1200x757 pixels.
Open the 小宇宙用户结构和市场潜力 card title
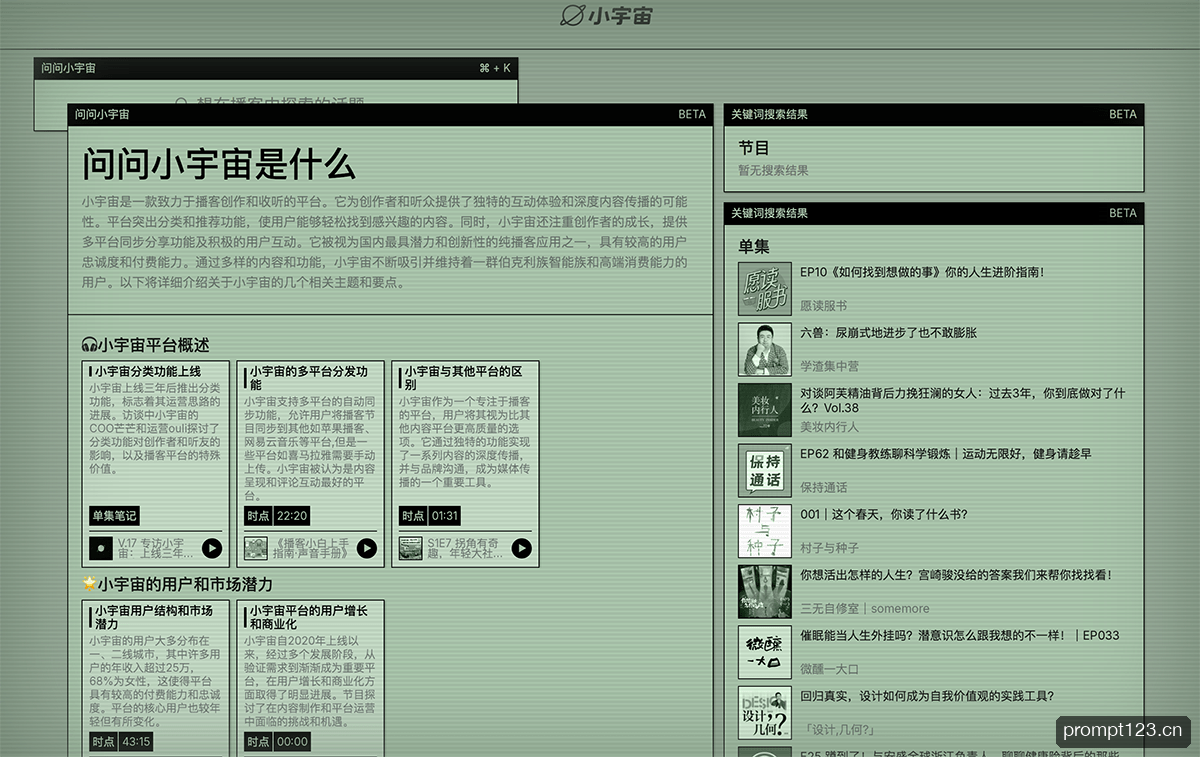(154, 617)
